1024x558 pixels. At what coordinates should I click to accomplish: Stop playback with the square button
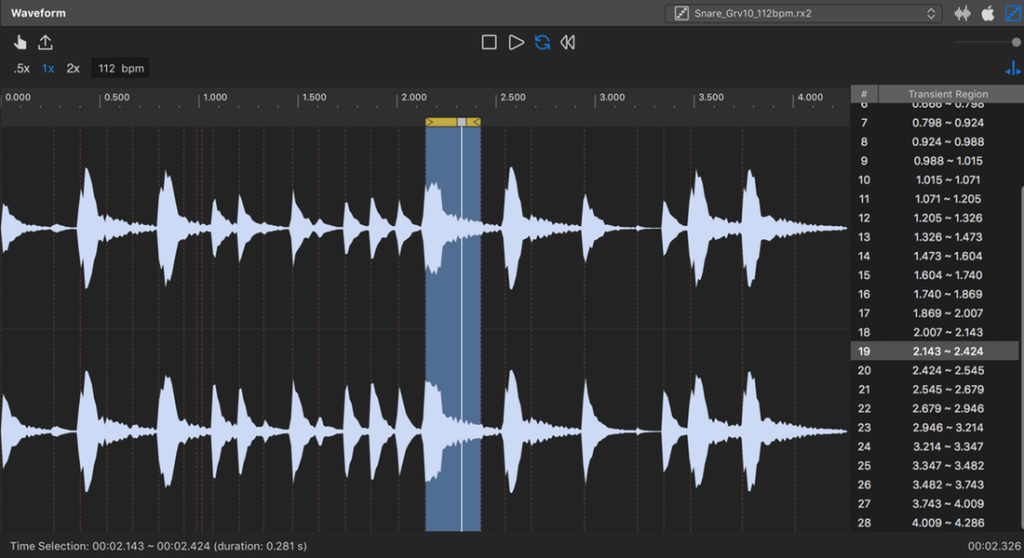[x=489, y=42]
